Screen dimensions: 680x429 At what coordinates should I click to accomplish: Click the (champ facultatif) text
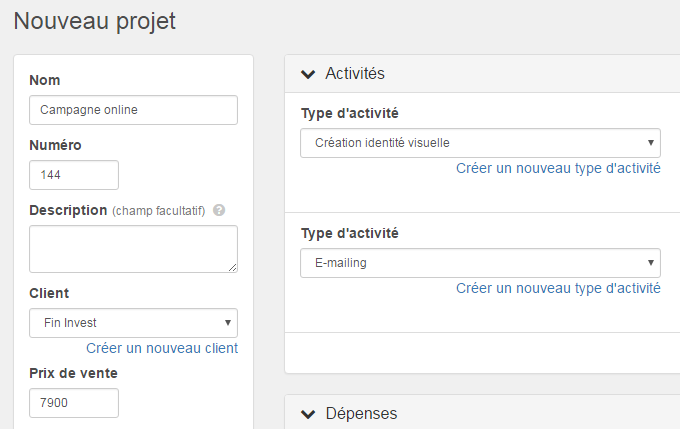point(159,211)
